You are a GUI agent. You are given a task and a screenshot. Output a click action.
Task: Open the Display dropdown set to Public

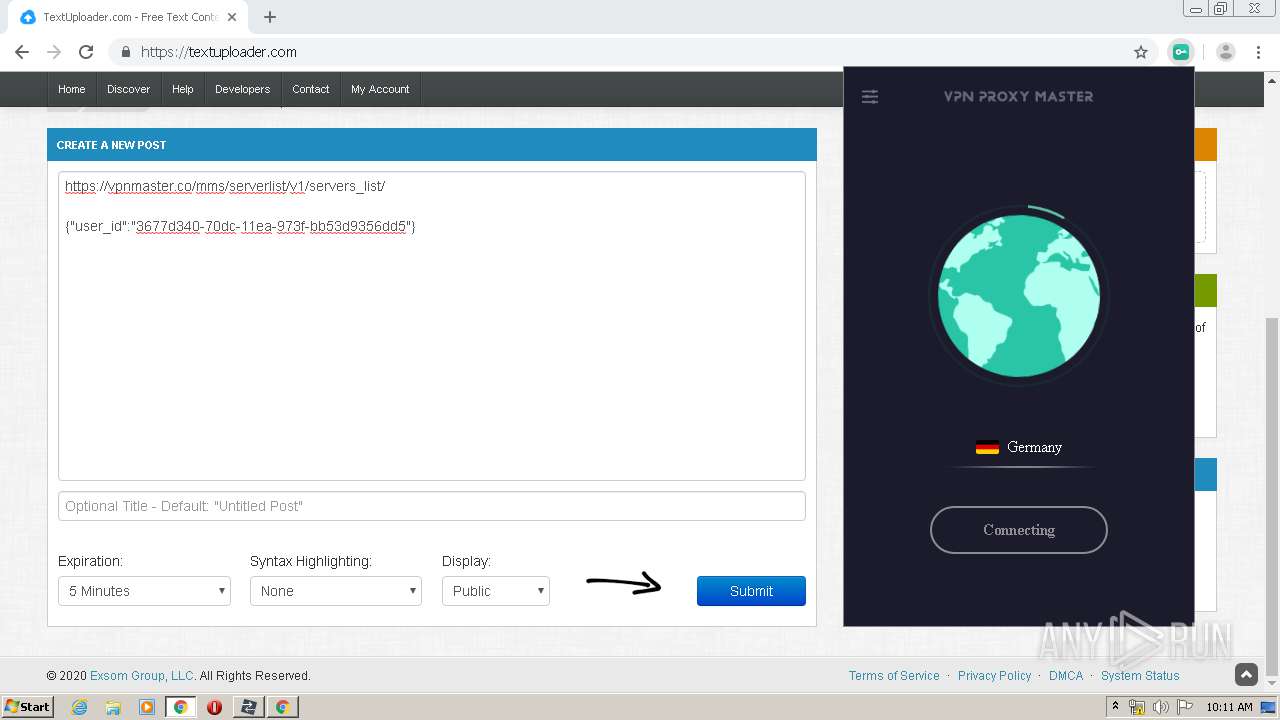tap(496, 591)
